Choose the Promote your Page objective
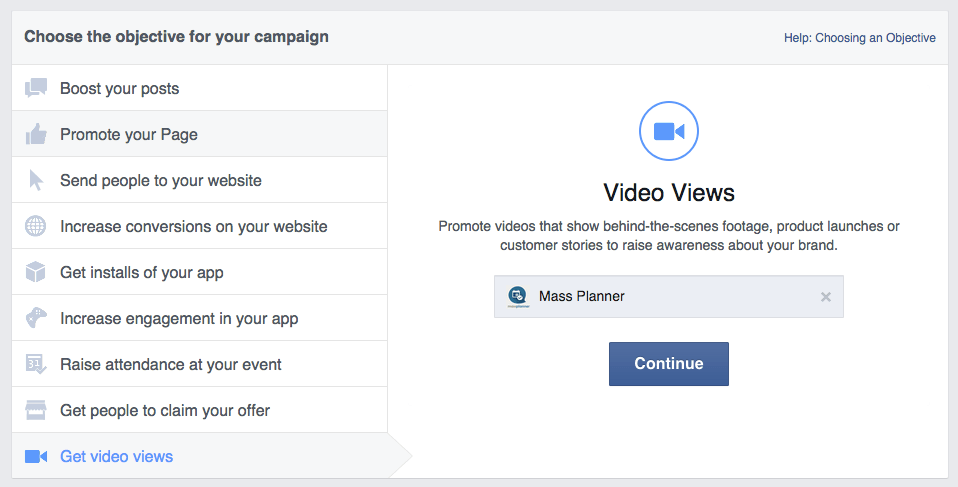 (199, 134)
